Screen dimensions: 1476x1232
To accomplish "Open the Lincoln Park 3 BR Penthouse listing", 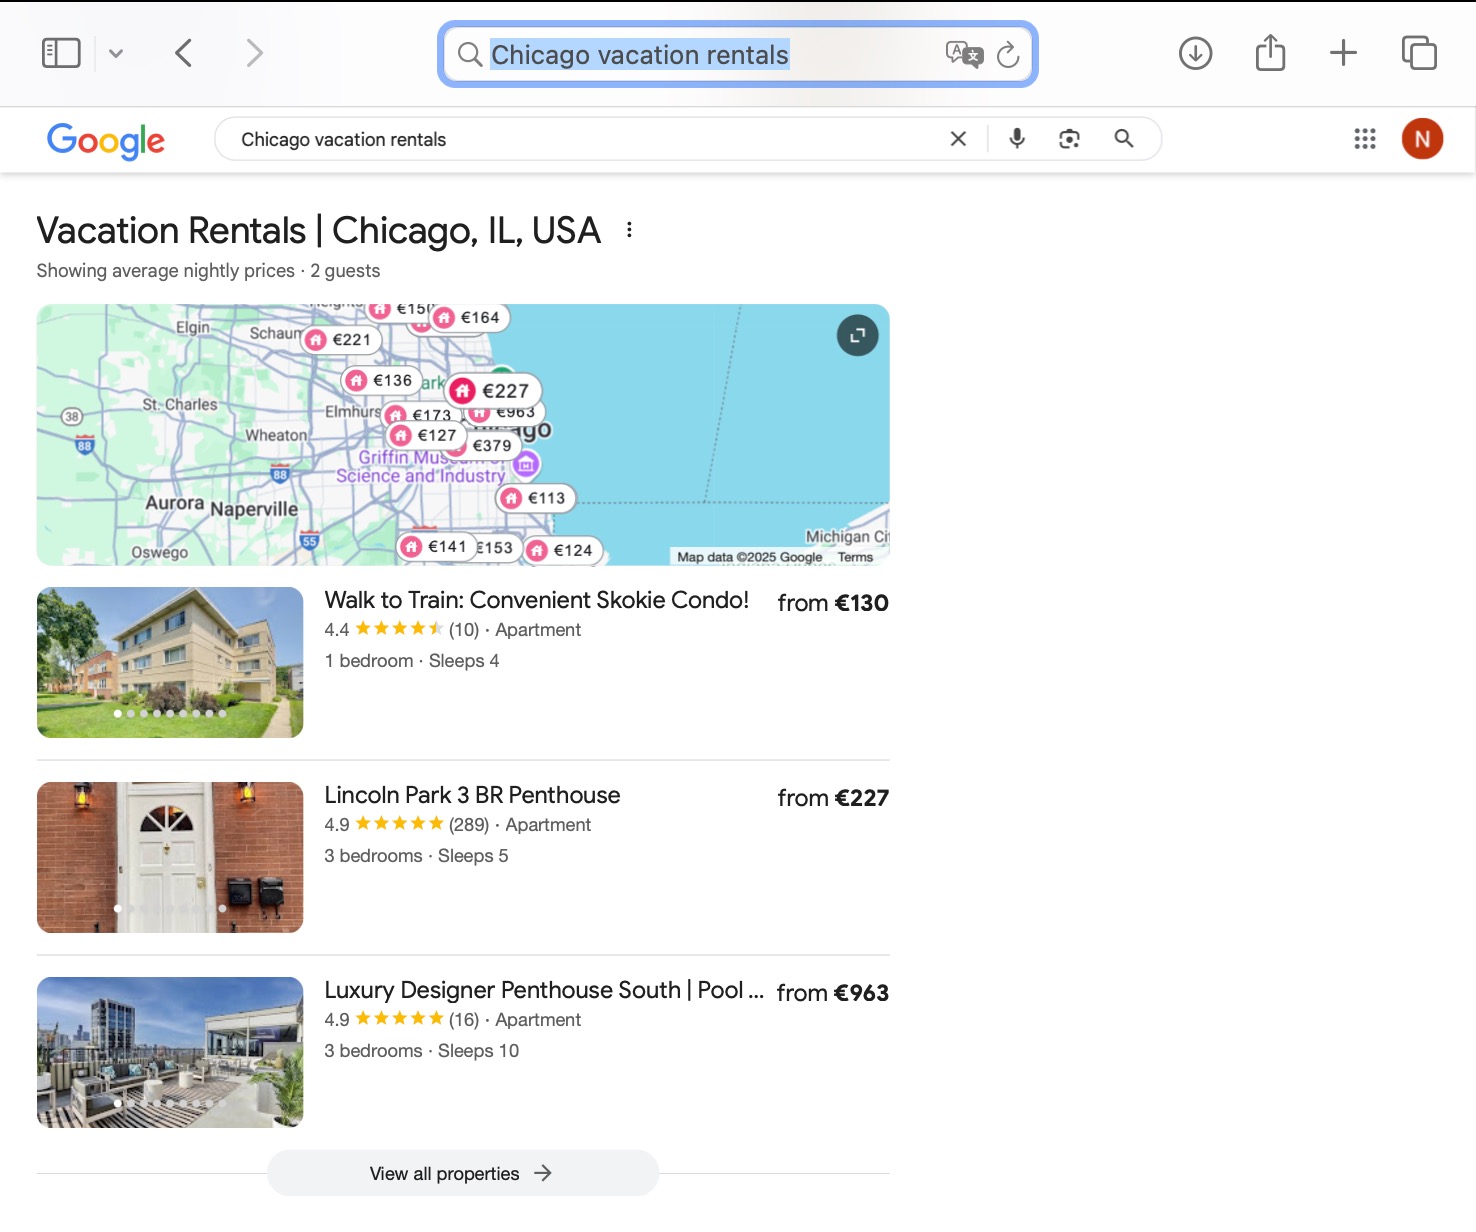I will tap(472, 795).
